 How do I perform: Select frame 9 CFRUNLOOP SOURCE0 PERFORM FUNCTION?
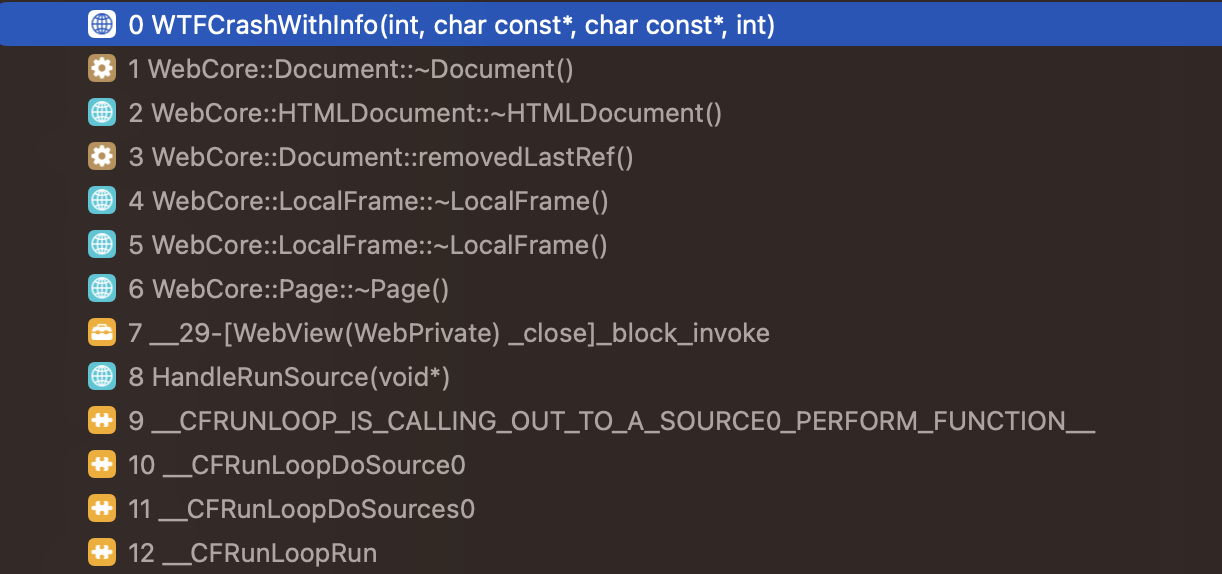point(612,421)
